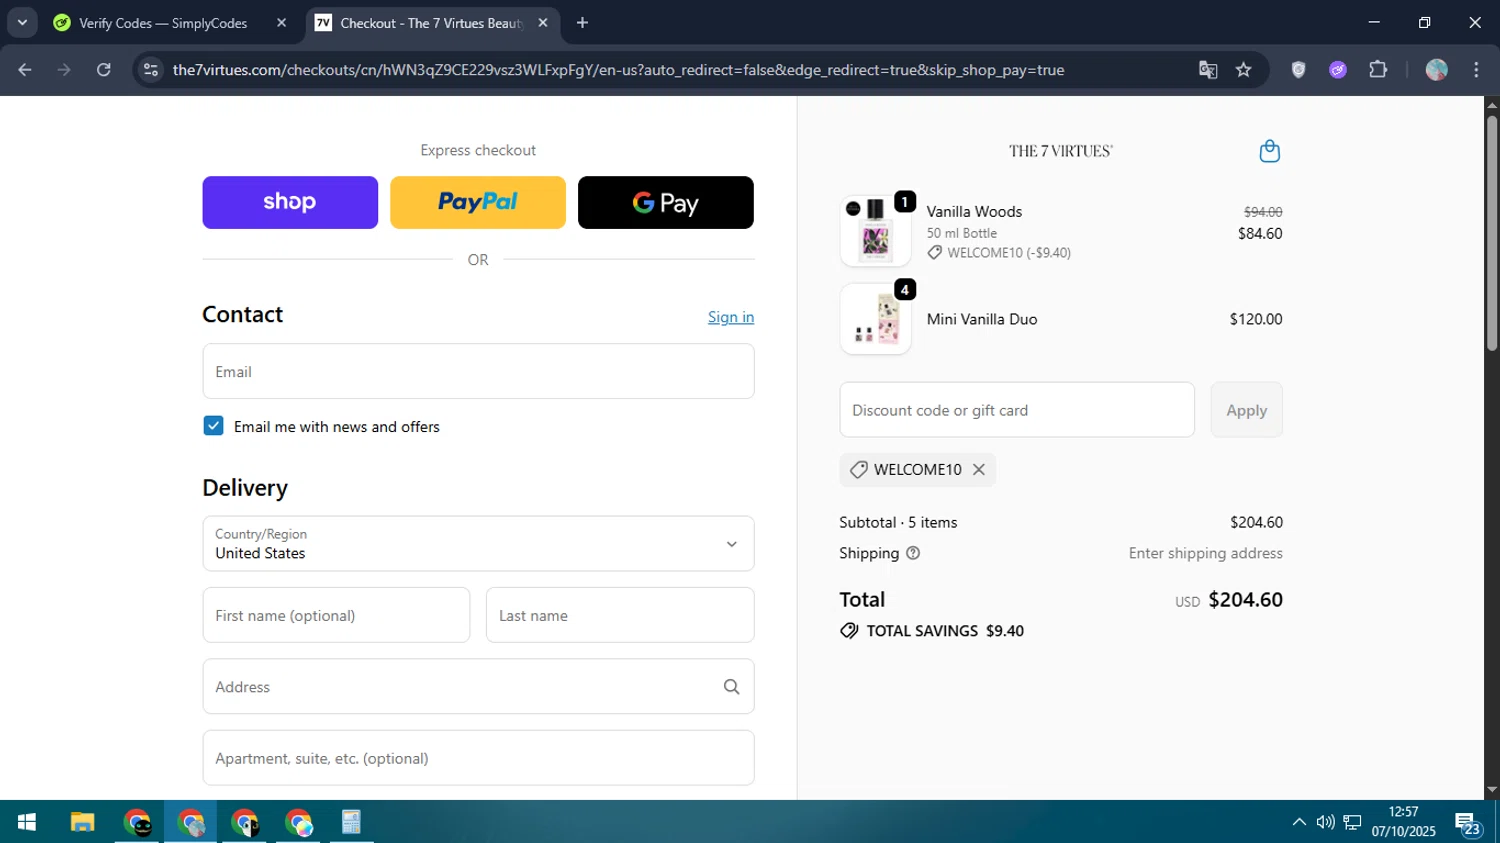Select the Checkout - The 7 Virtues tab
This screenshot has width=1500, height=843.
[432, 23]
